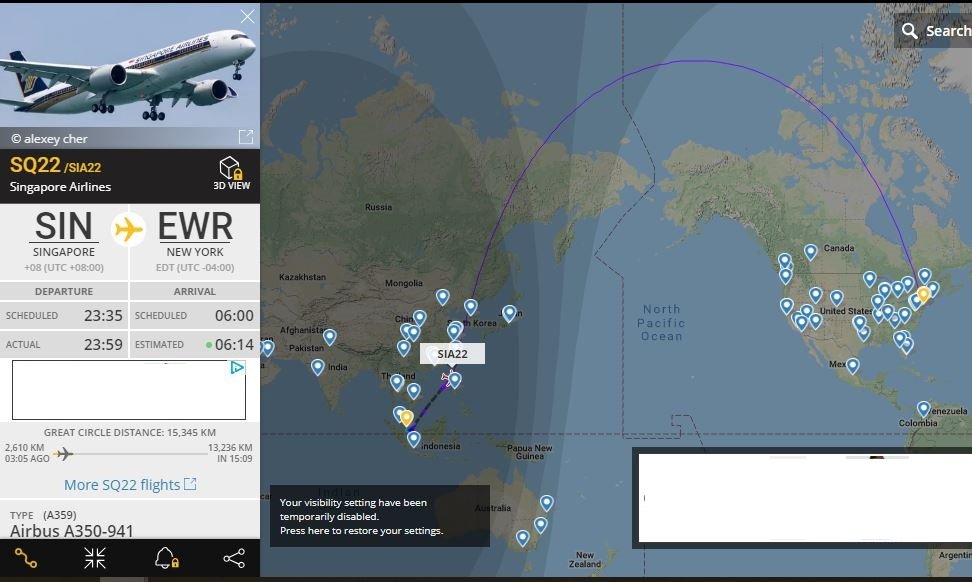Click the Search magnifier icon
972x582 pixels.
909,31
